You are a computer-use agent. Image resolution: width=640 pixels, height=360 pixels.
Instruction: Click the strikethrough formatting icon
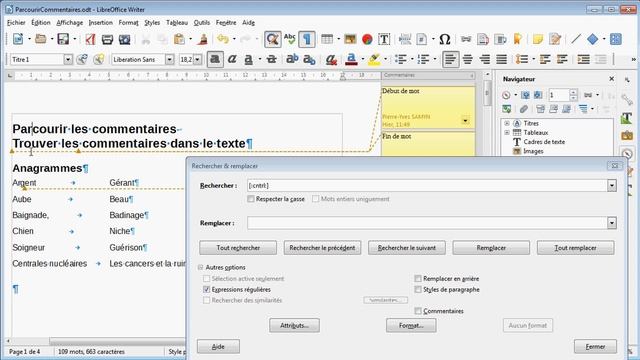point(271,60)
